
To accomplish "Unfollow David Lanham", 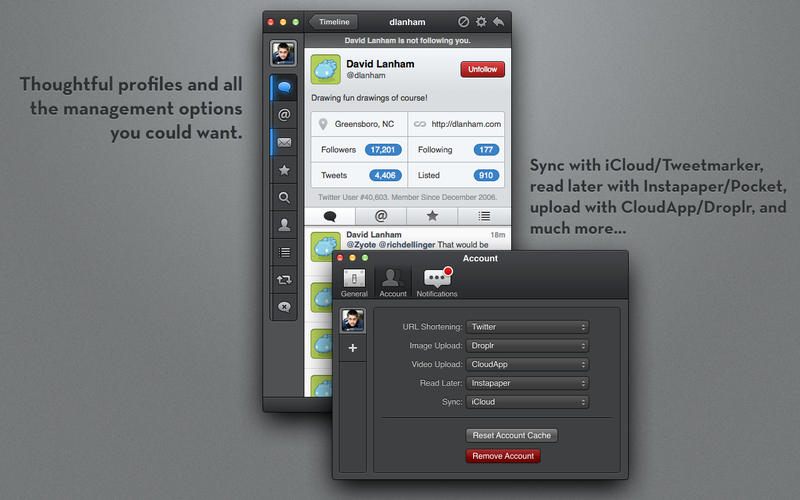I will click(x=483, y=69).
